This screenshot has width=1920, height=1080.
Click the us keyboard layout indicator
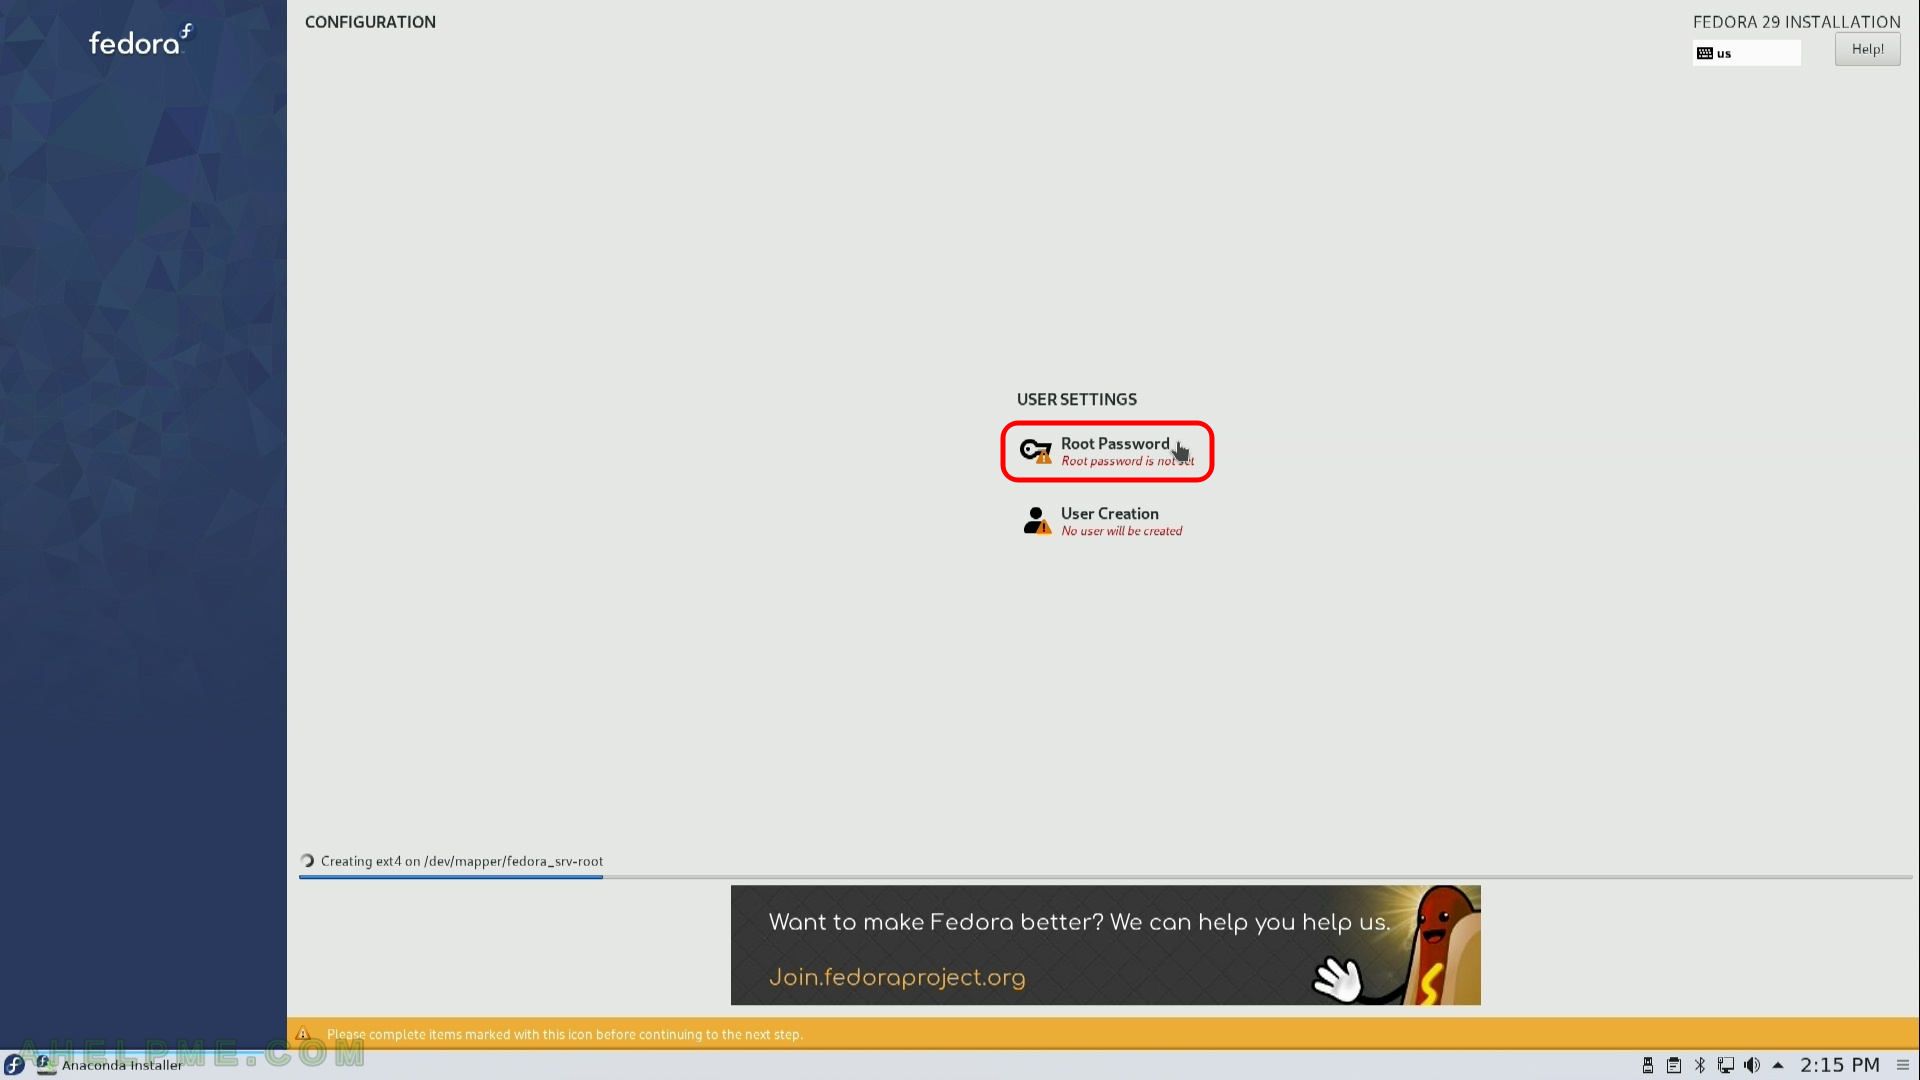click(x=1746, y=53)
